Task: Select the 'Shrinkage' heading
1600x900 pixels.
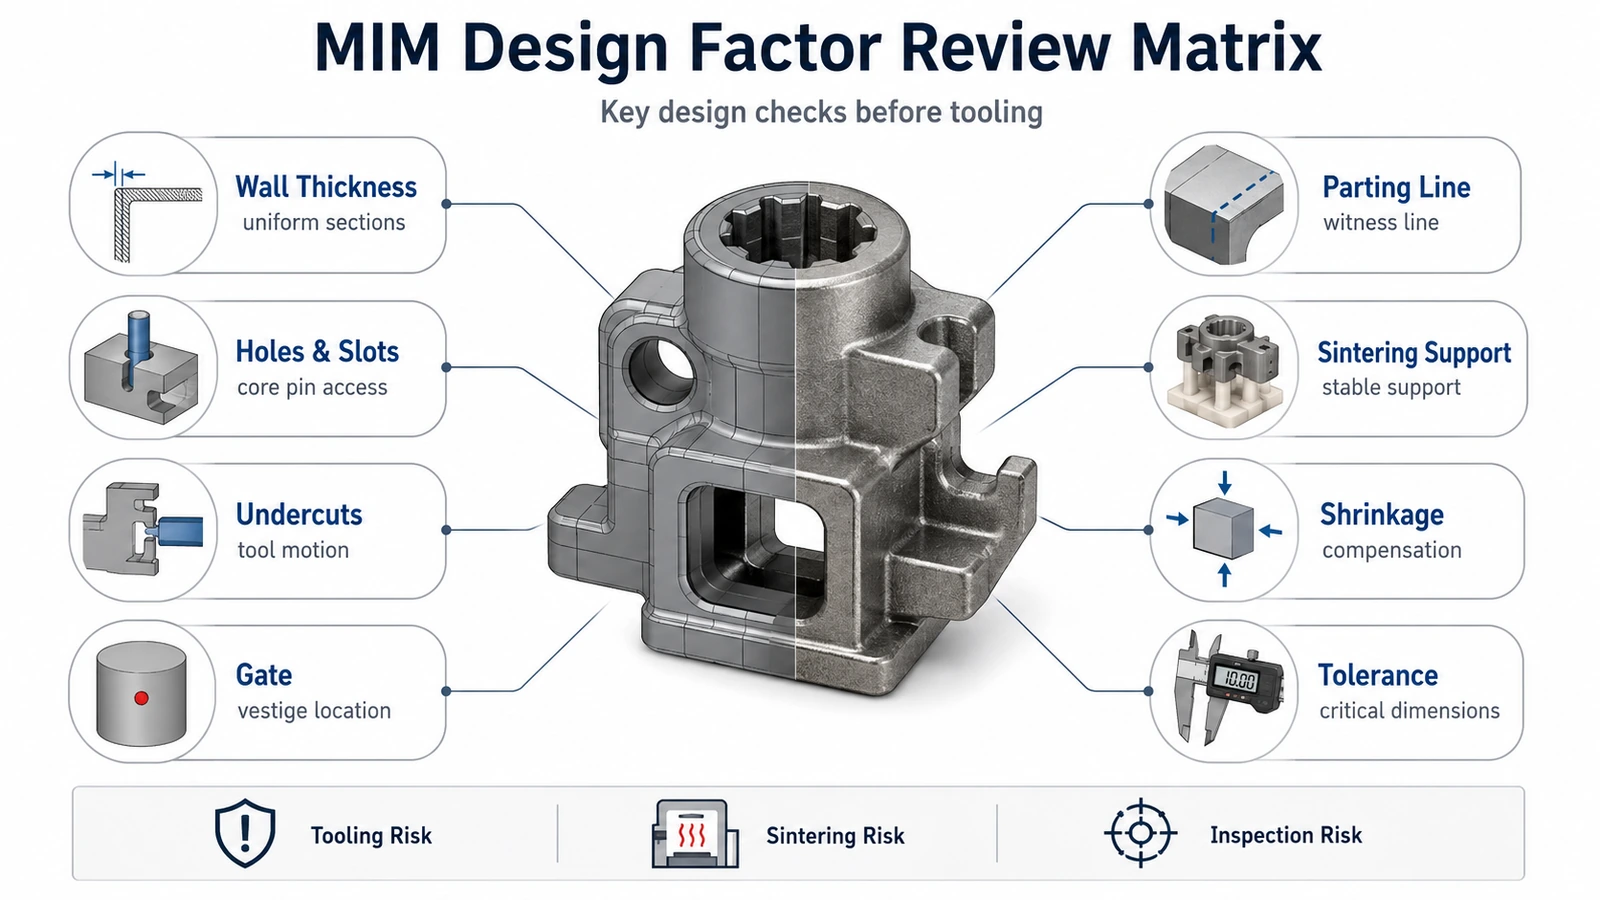Action: pyautogui.click(x=1382, y=514)
